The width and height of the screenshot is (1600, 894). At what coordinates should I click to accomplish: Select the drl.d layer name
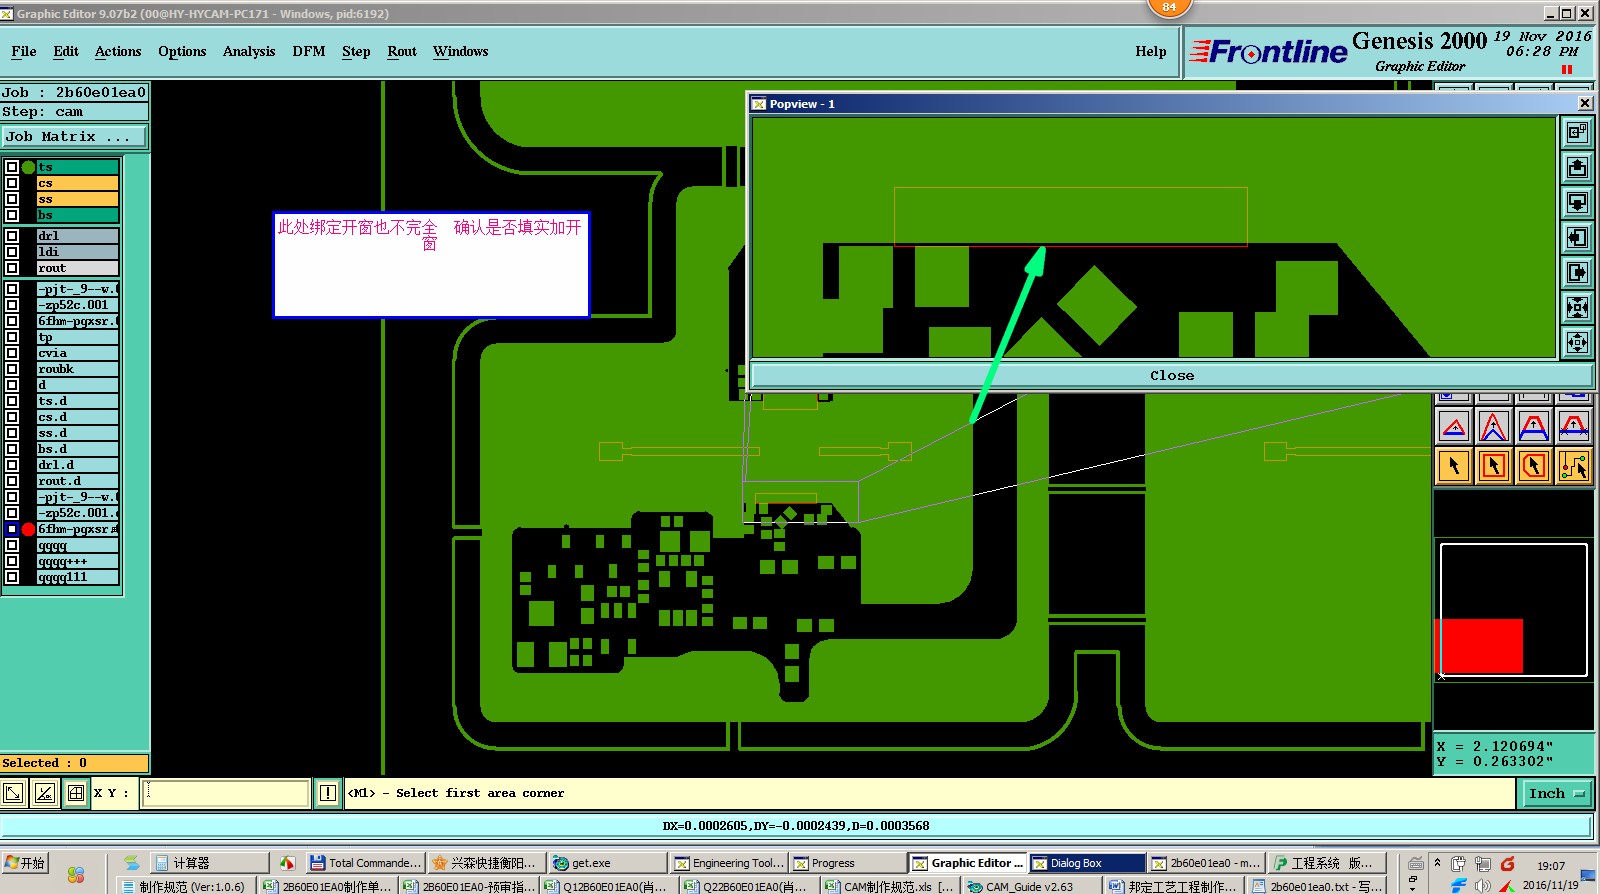click(x=78, y=465)
